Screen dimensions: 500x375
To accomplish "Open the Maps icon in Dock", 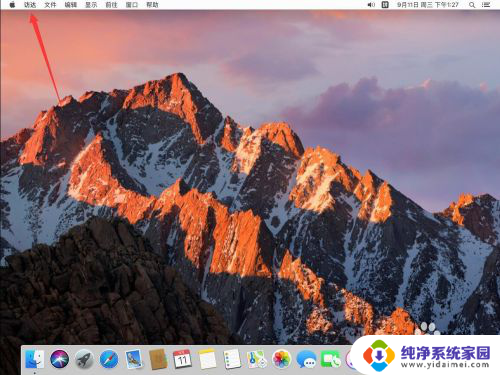I will tap(256, 359).
